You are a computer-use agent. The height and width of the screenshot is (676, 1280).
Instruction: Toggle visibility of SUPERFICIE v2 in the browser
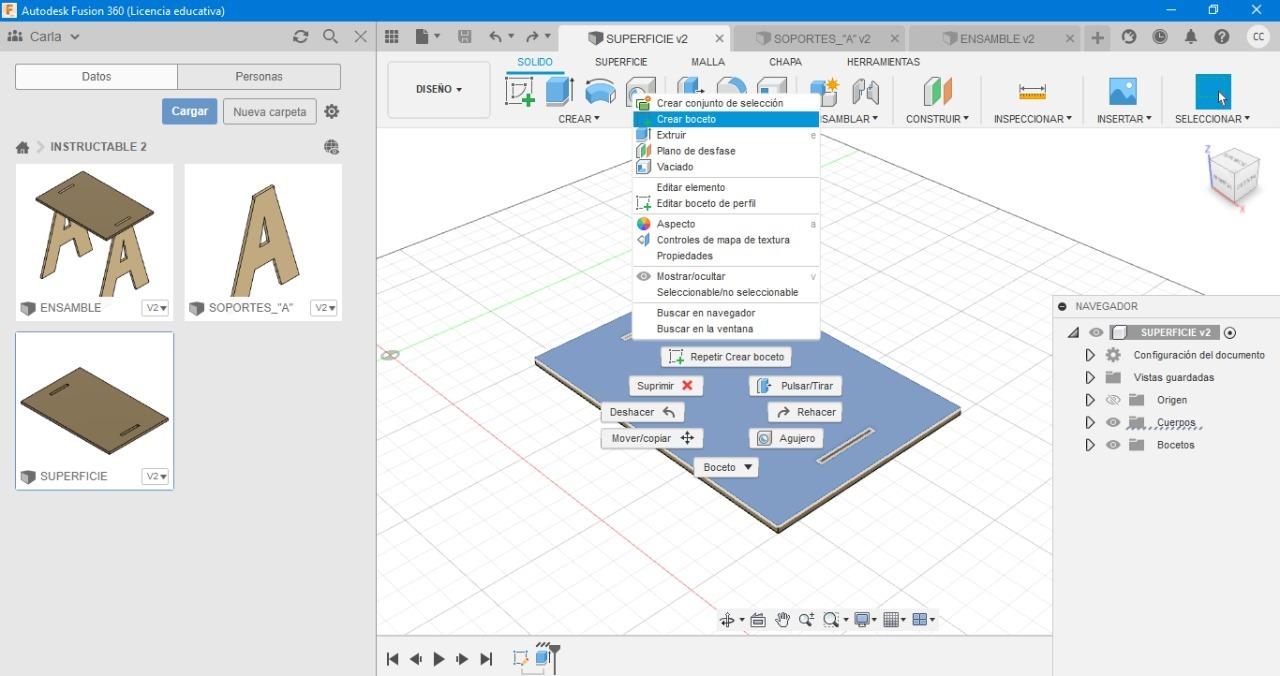pyautogui.click(x=1097, y=333)
